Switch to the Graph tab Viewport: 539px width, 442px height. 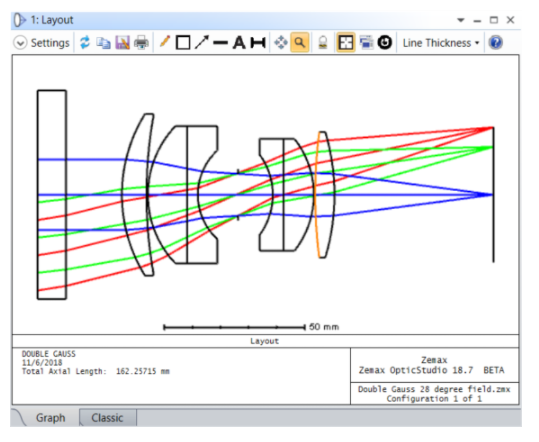click(x=50, y=418)
